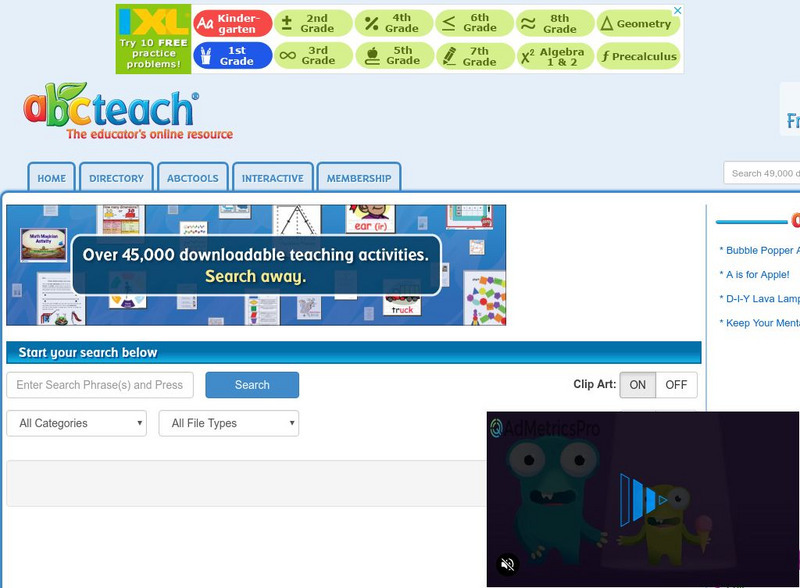Image resolution: width=800 pixels, height=588 pixels.
Task: Play the video ad using the blue play icon
Action: click(644, 500)
